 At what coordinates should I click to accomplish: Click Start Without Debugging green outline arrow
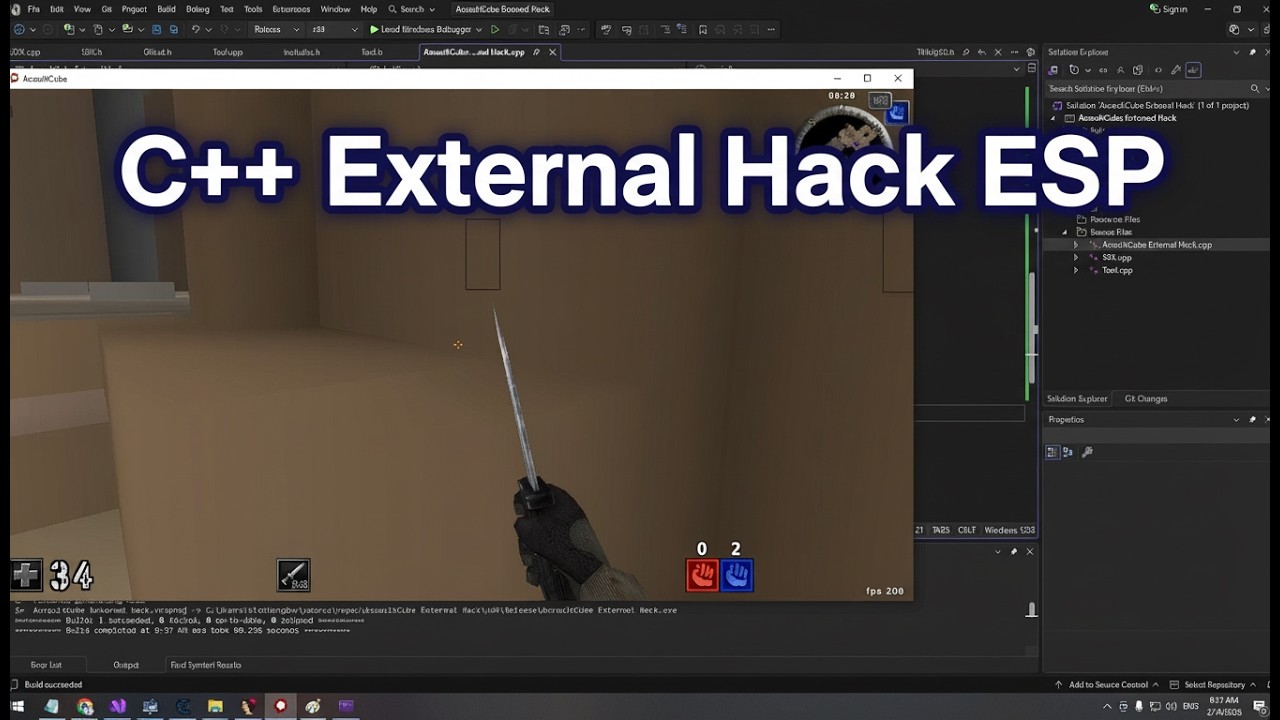coord(494,29)
